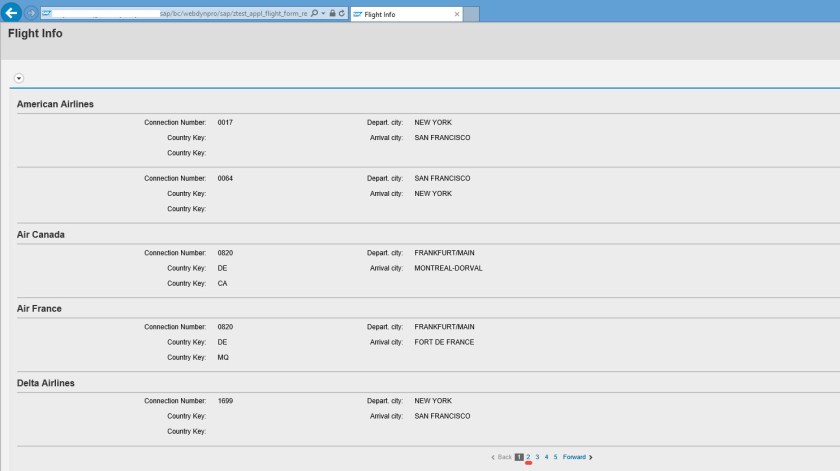
Task: Click the Flight Info page title
Action: [x=35, y=33]
